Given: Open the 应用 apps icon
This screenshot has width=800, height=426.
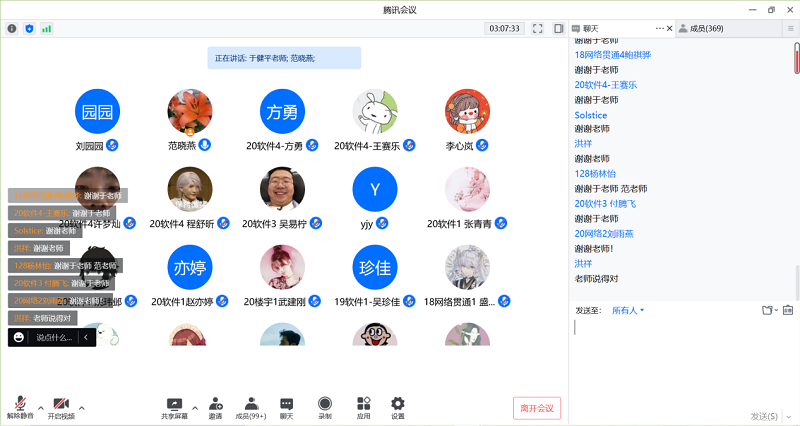Looking at the screenshot, I should pos(363,405).
